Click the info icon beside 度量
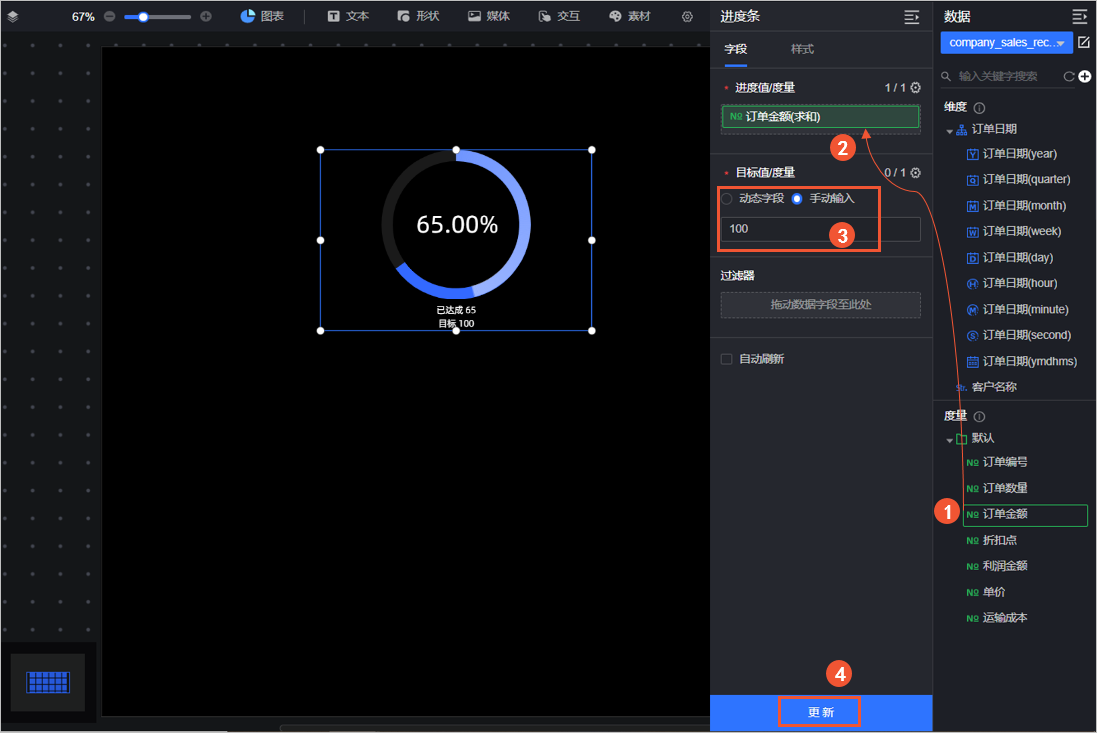 tap(979, 417)
